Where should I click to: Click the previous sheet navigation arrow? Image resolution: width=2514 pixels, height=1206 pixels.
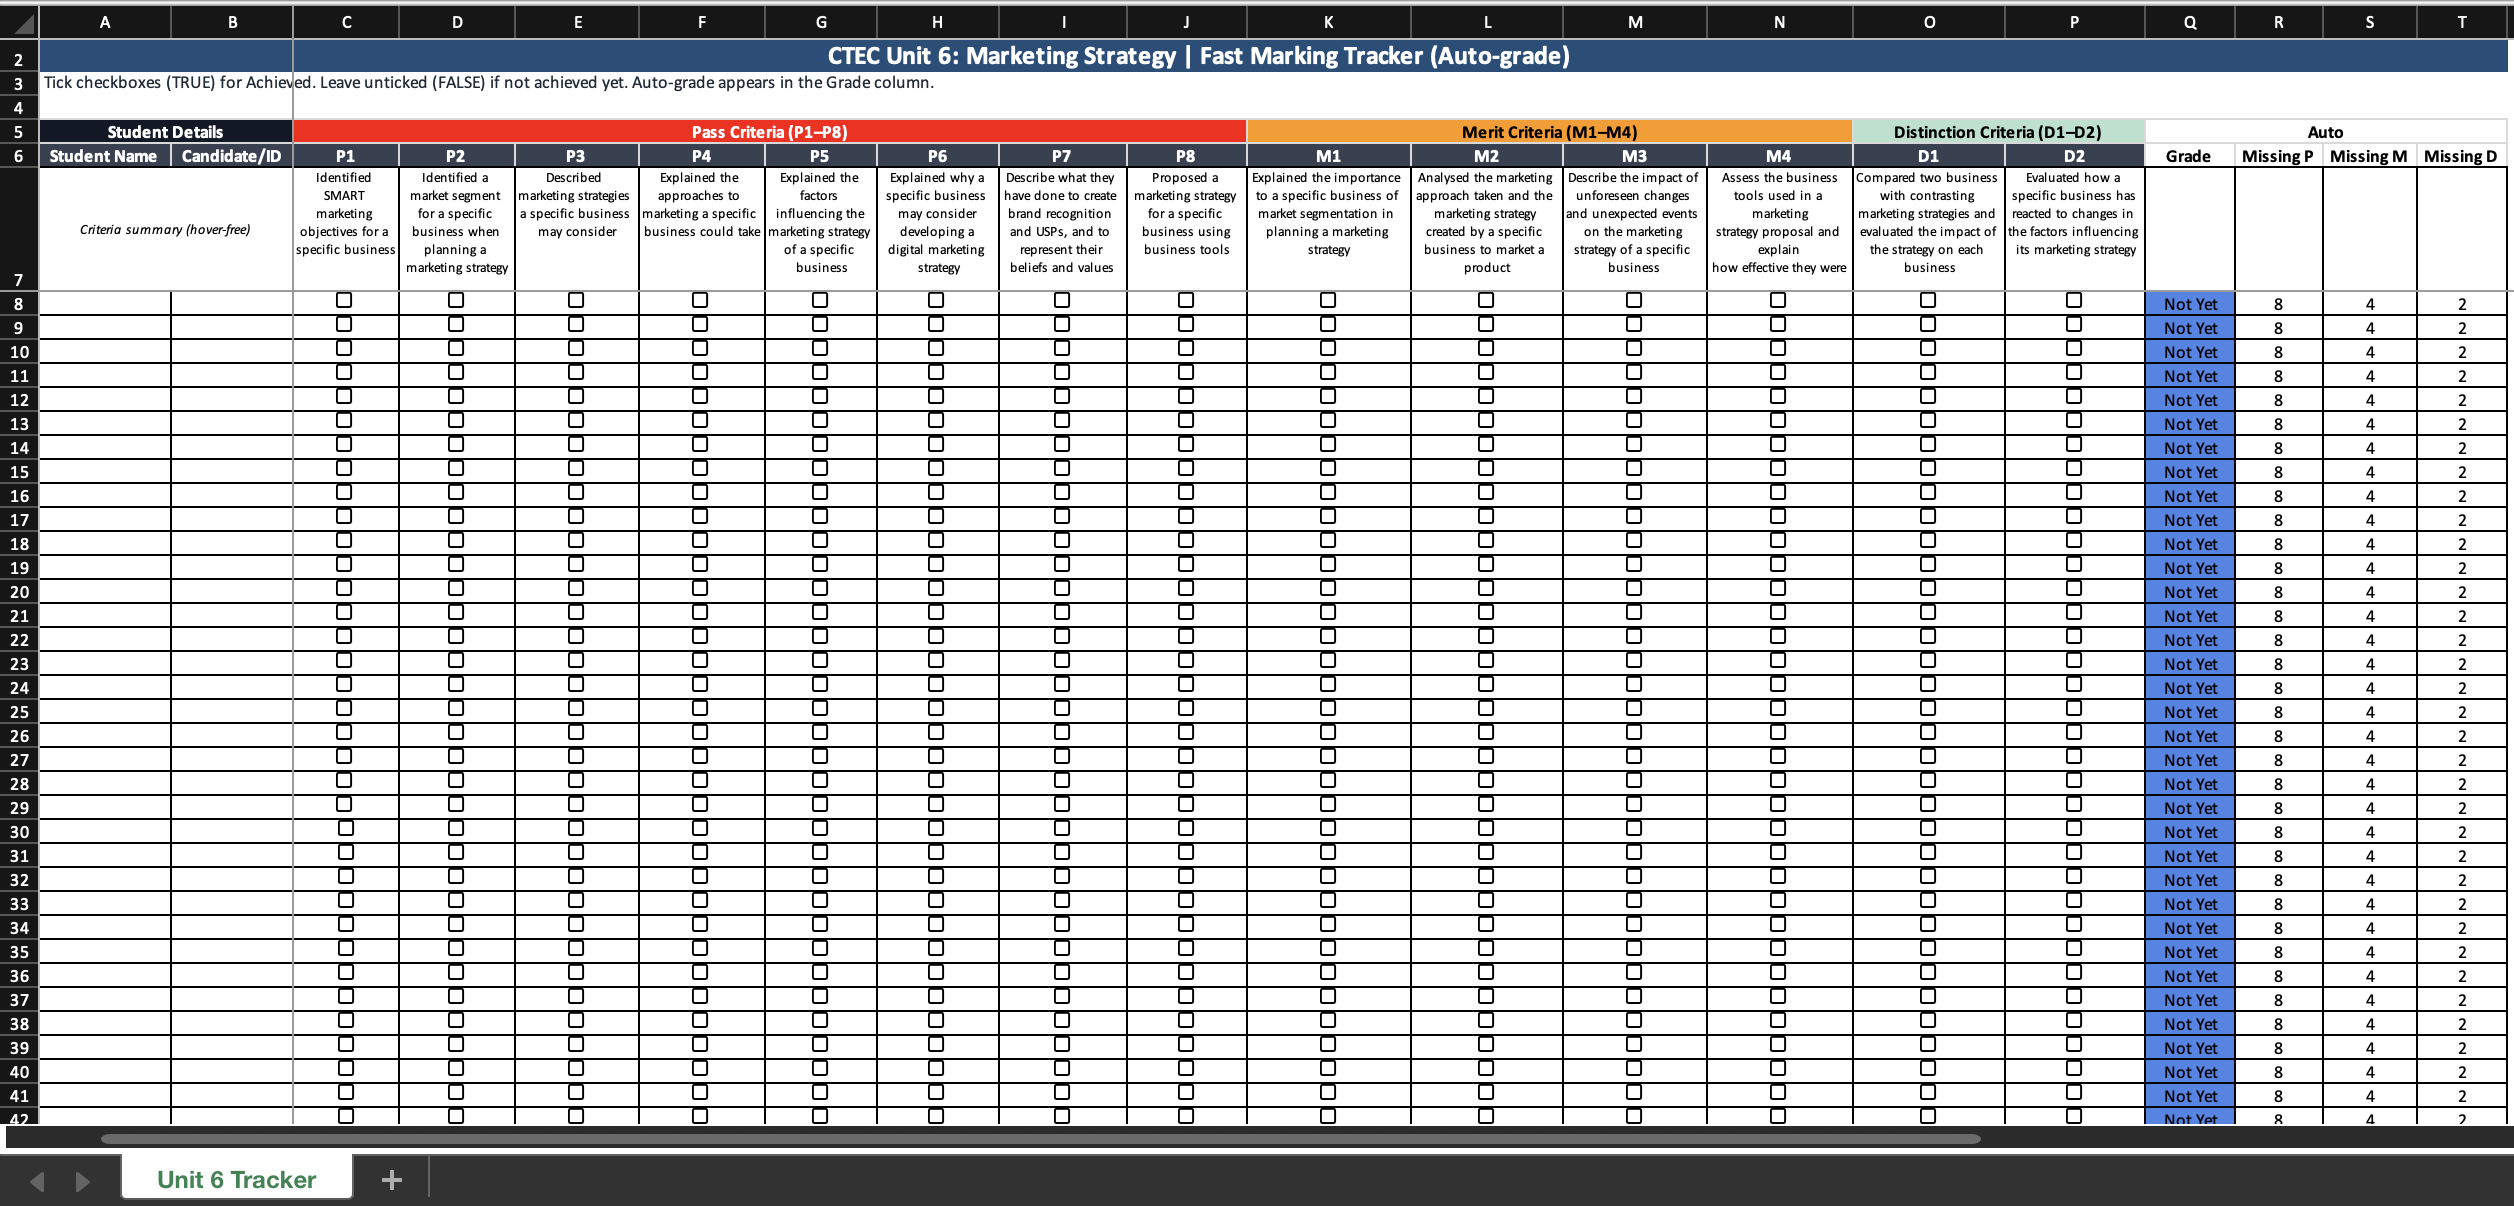click(x=37, y=1181)
